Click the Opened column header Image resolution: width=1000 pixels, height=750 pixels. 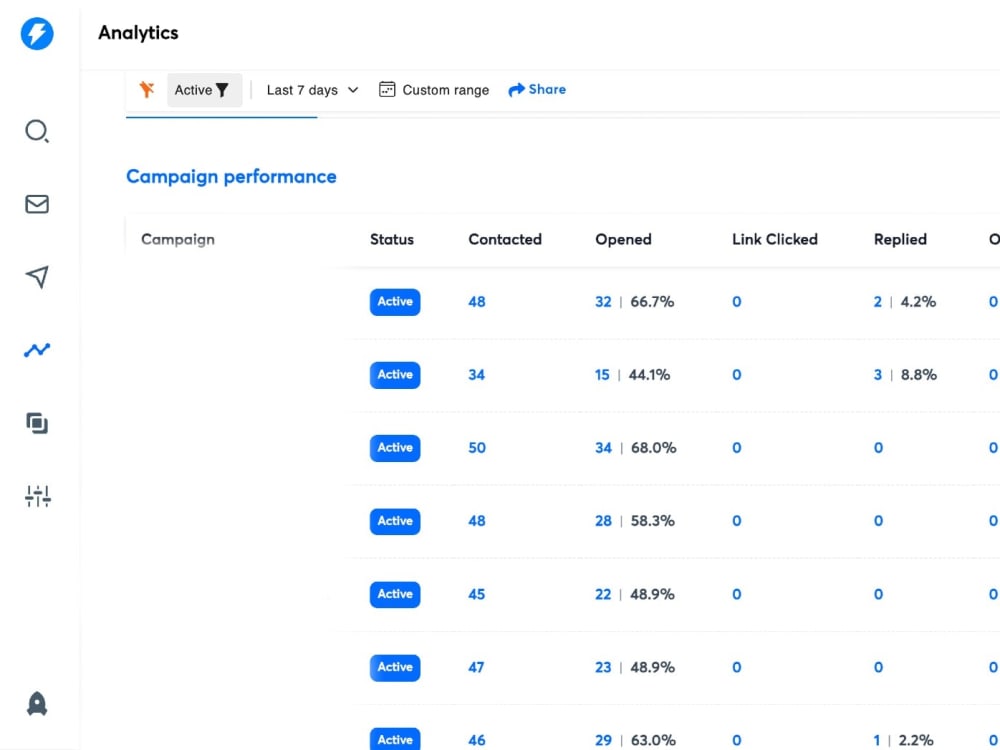click(624, 239)
